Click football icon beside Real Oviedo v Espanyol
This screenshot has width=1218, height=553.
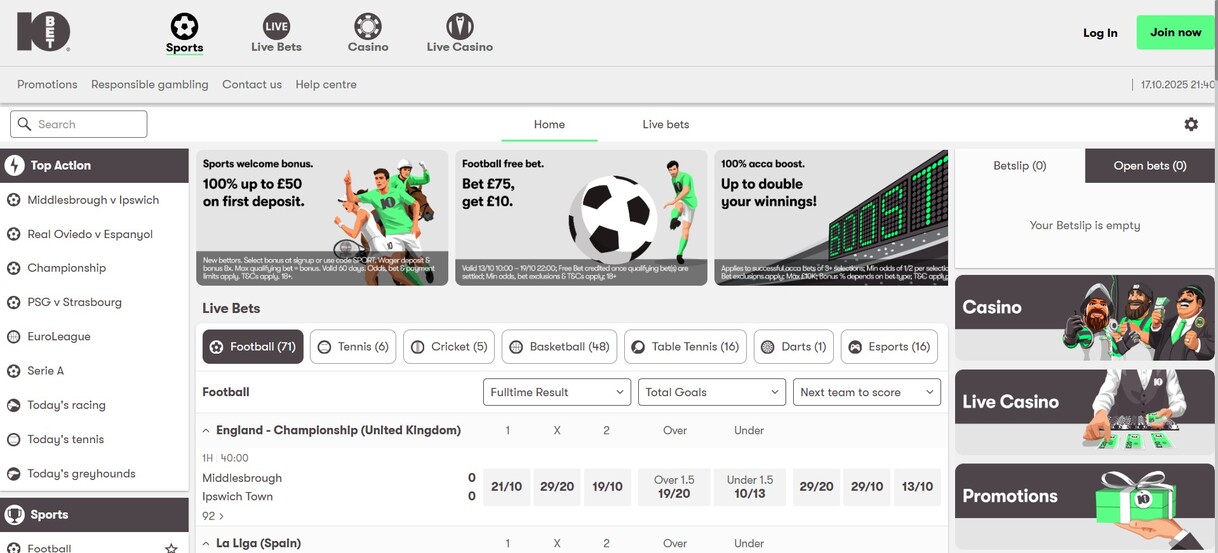tap(14, 234)
